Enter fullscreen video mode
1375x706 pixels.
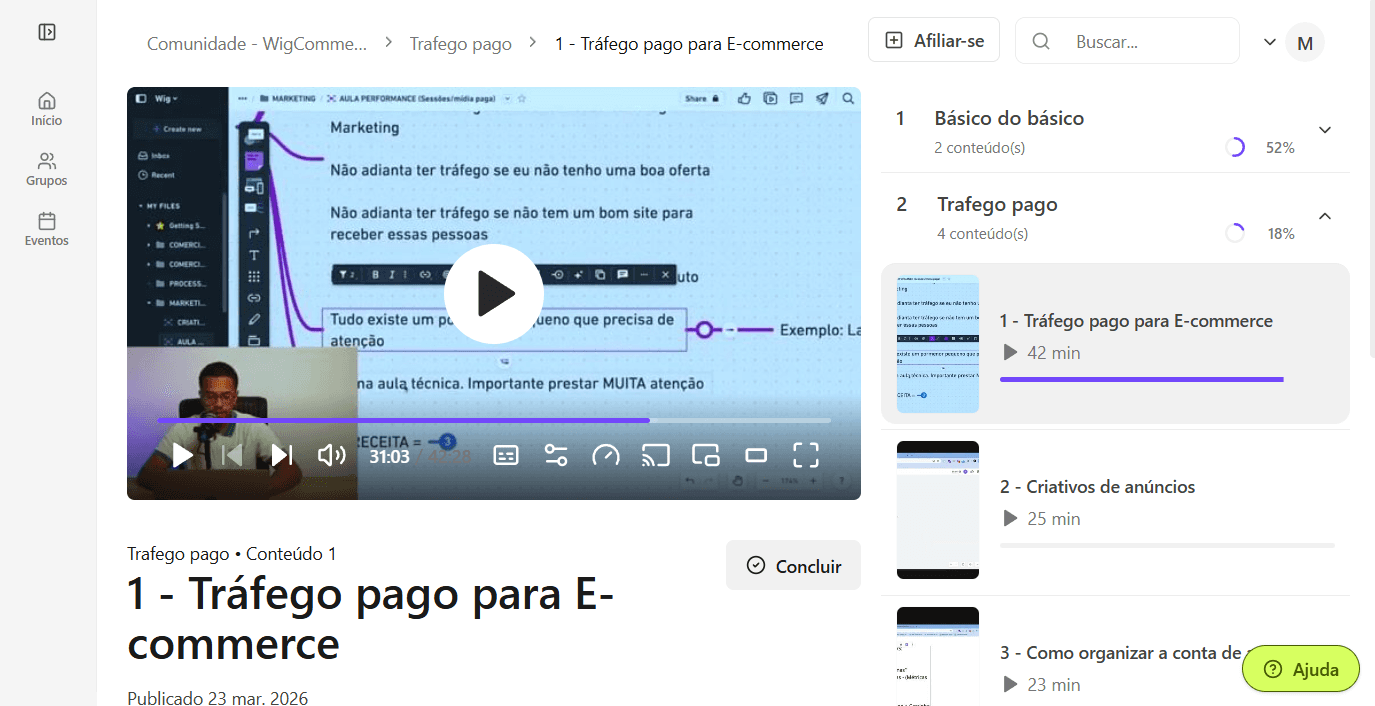click(806, 455)
